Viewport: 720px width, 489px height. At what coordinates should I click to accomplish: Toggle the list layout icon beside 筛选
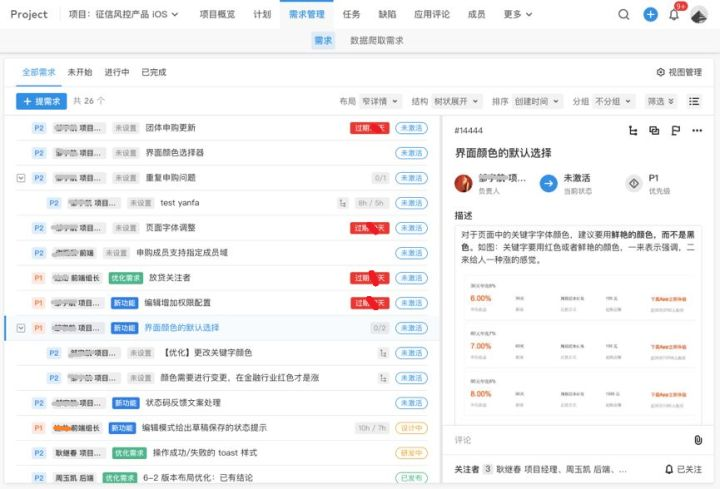694,101
